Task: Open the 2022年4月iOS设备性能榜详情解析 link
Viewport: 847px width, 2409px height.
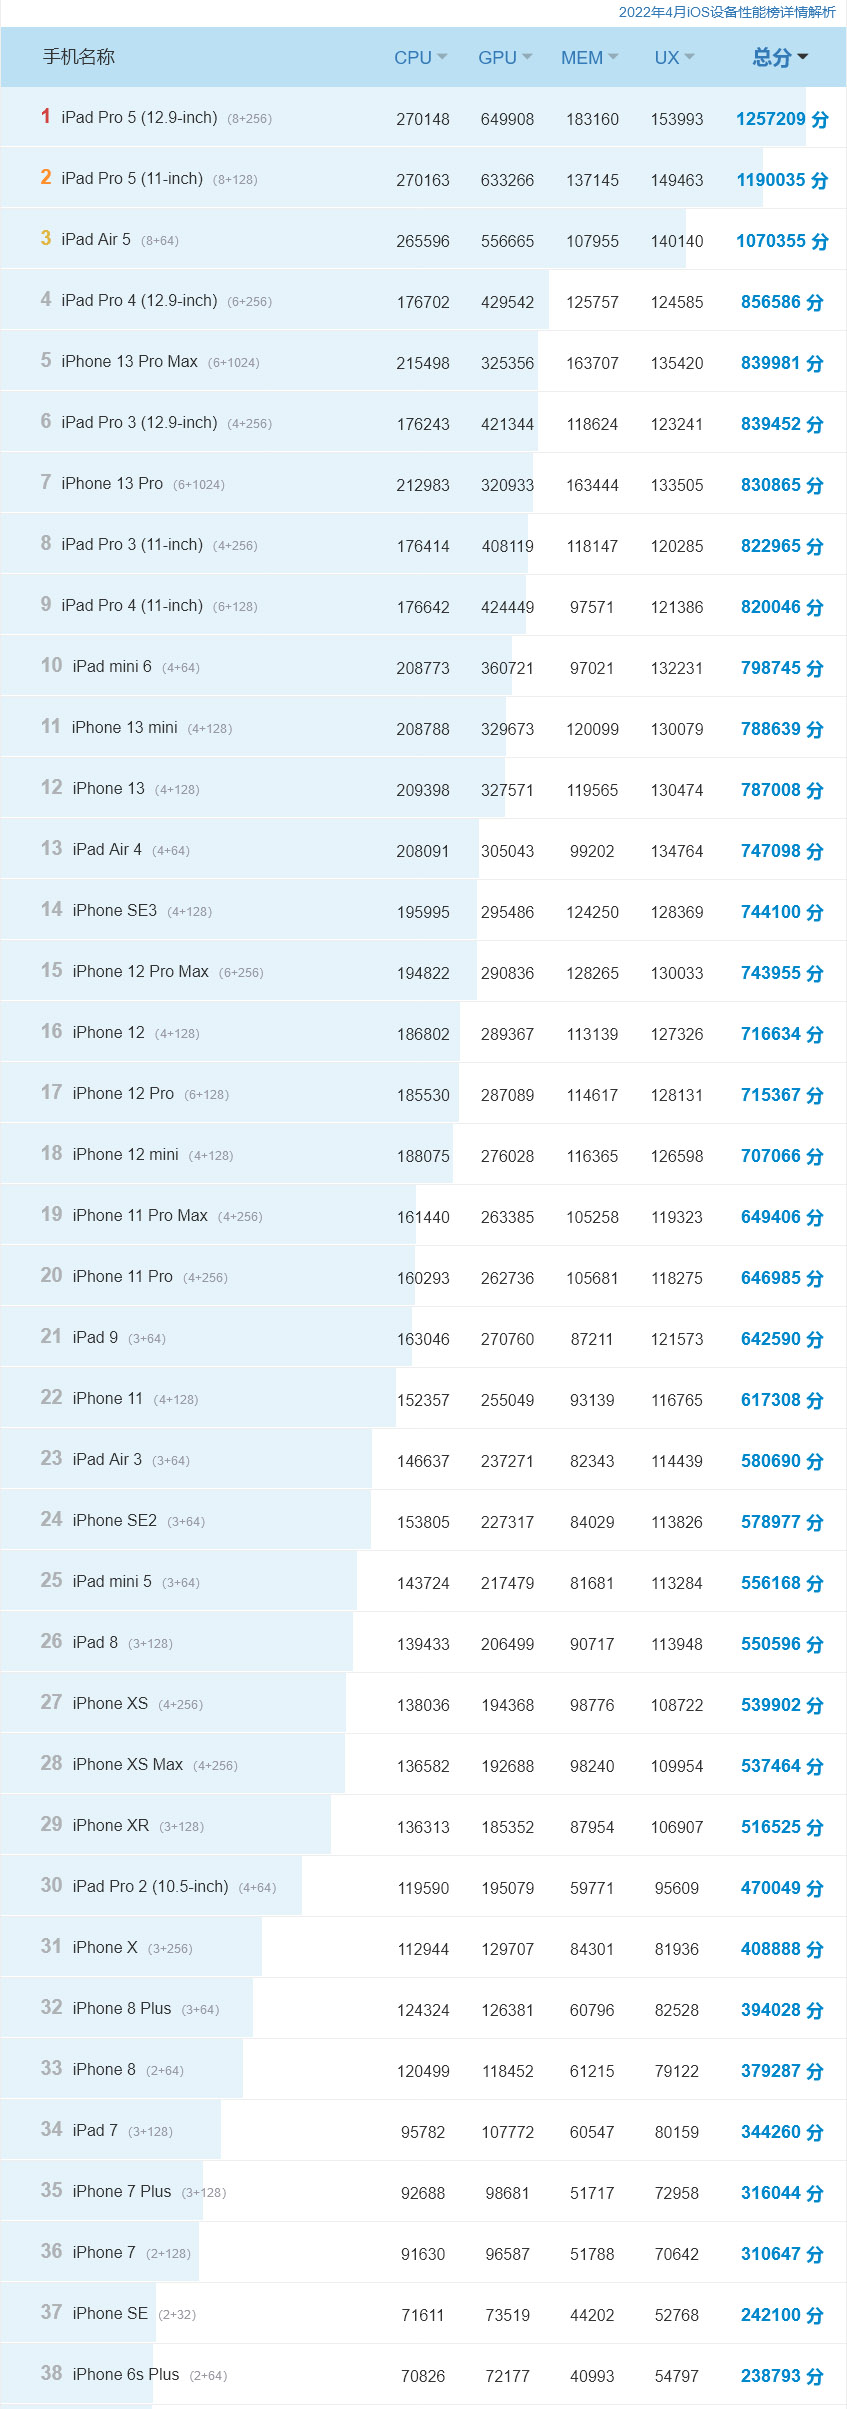Action: 726,12
